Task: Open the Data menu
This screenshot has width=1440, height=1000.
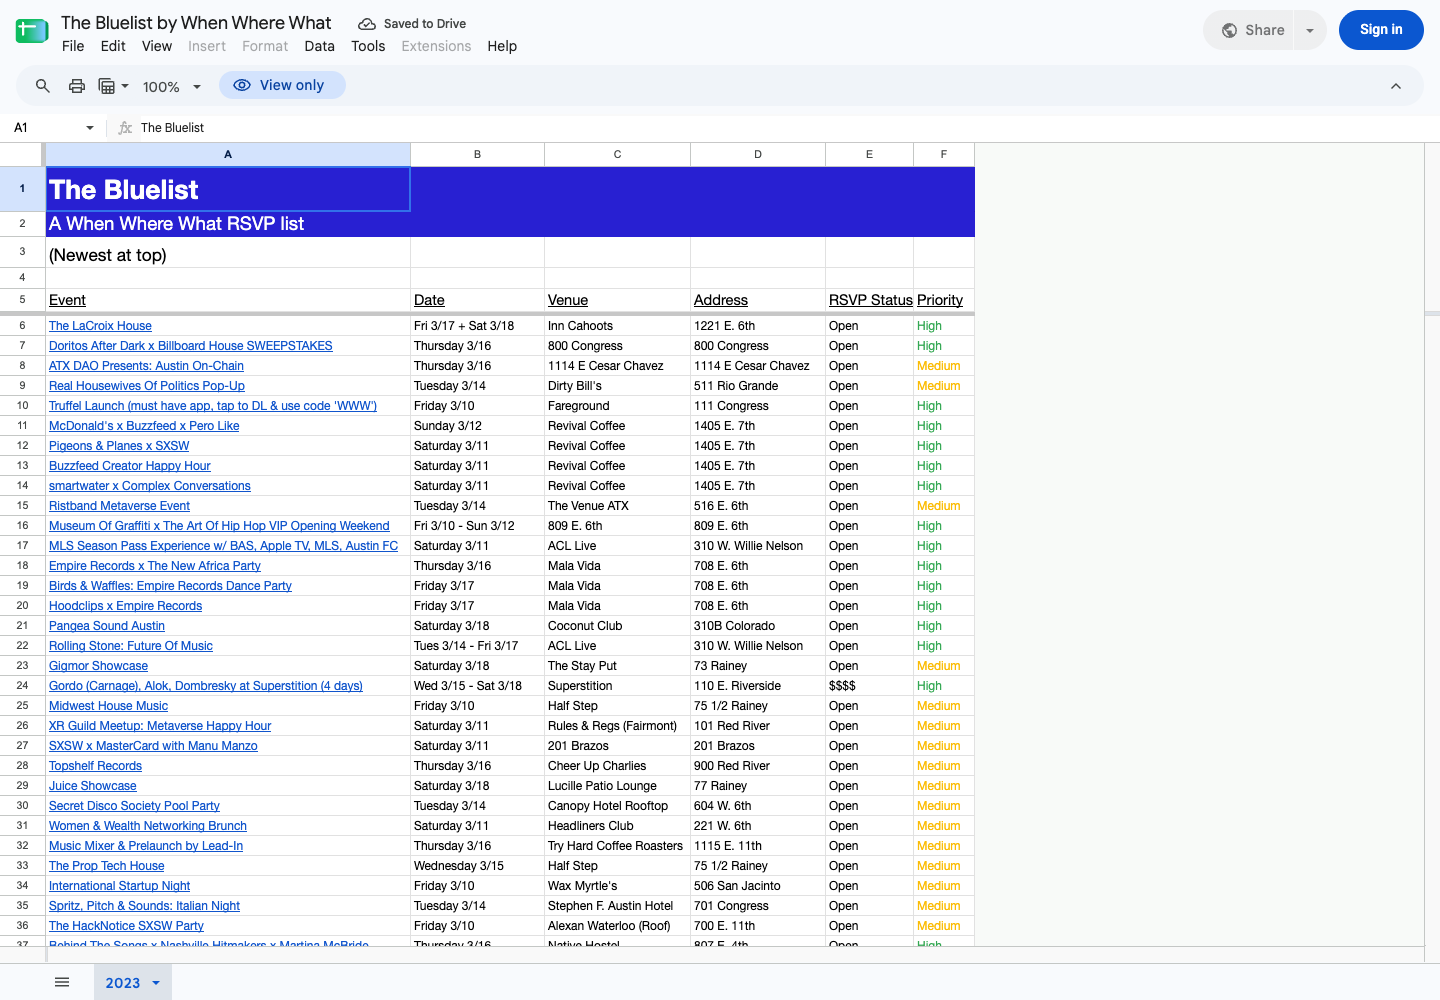Action: (320, 46)
